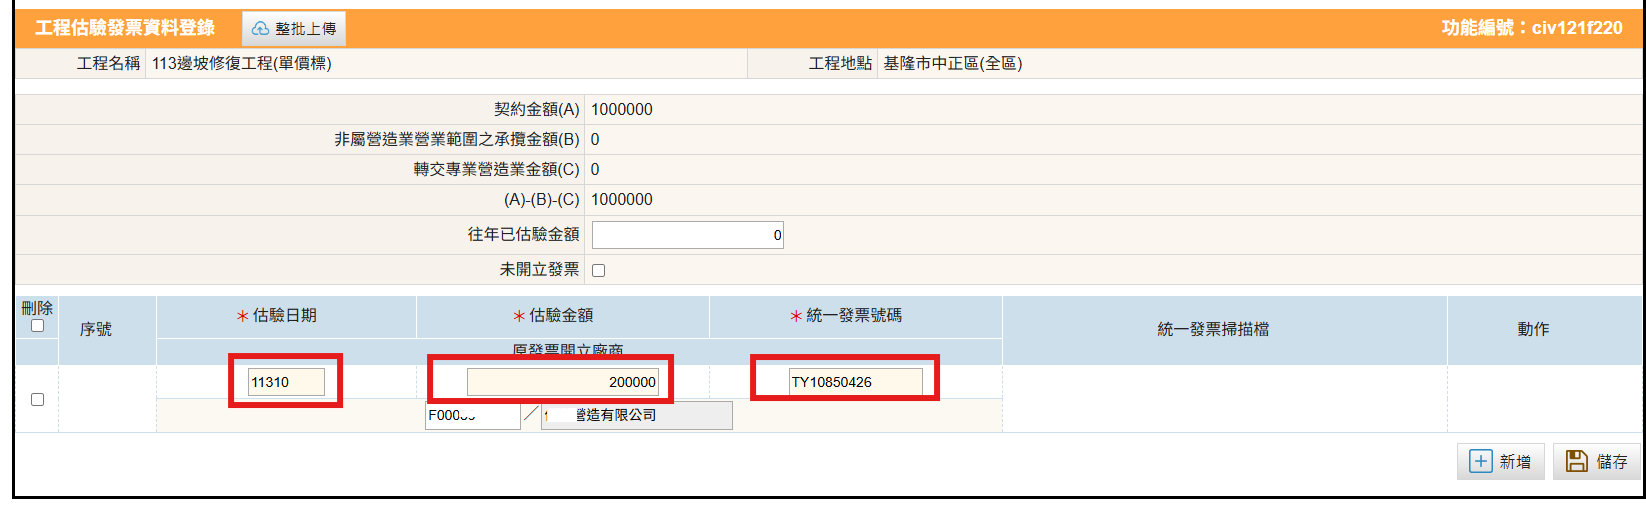Viewport: 1646px width, 509px height.
Task: Click the project name 113邊坡修復工程(單價標)
Action: click(x=242, y=63)
